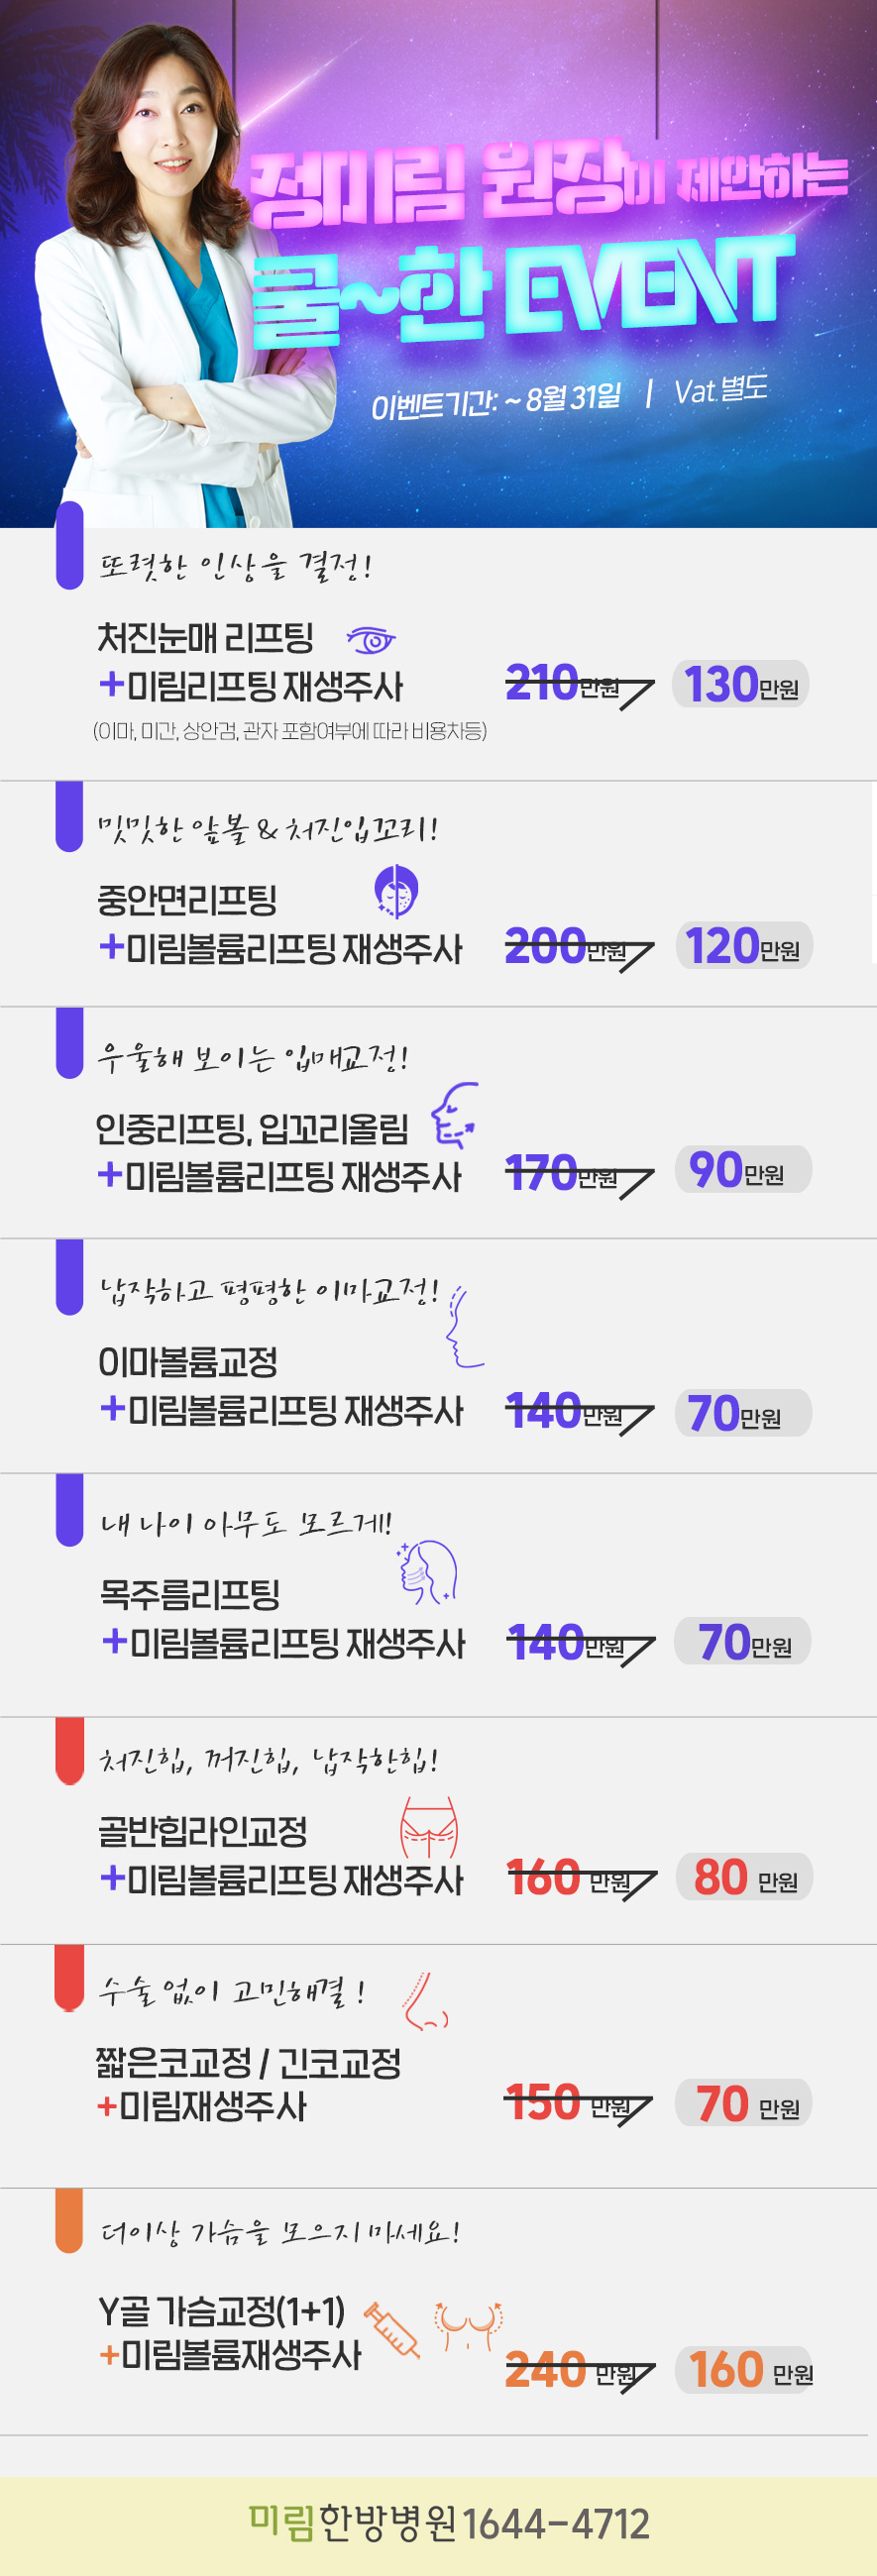This screenshot has width=877, height=2576.
Task: Click the syringe icon beside Y골 가슴교정
Action: click(391, 2328)
